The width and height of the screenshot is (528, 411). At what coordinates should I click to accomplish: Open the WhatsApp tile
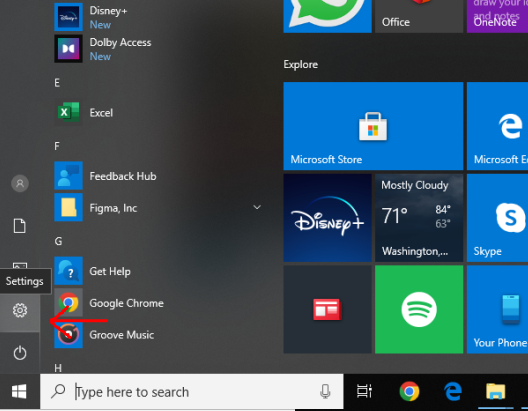click(x=327, y=16)
